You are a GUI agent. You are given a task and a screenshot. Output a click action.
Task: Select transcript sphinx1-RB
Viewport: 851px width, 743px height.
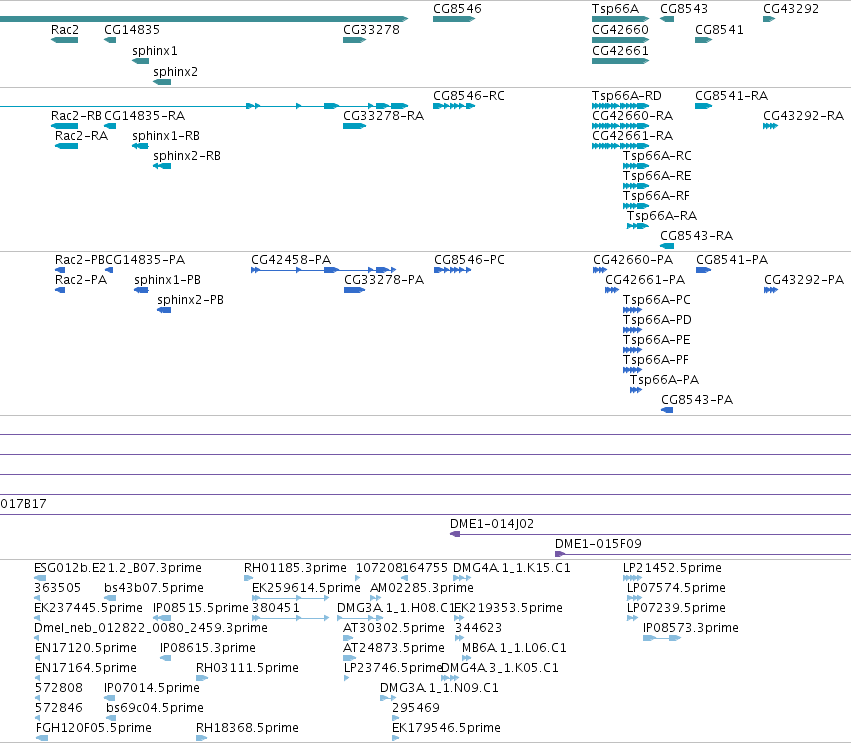tap(140, 146)
